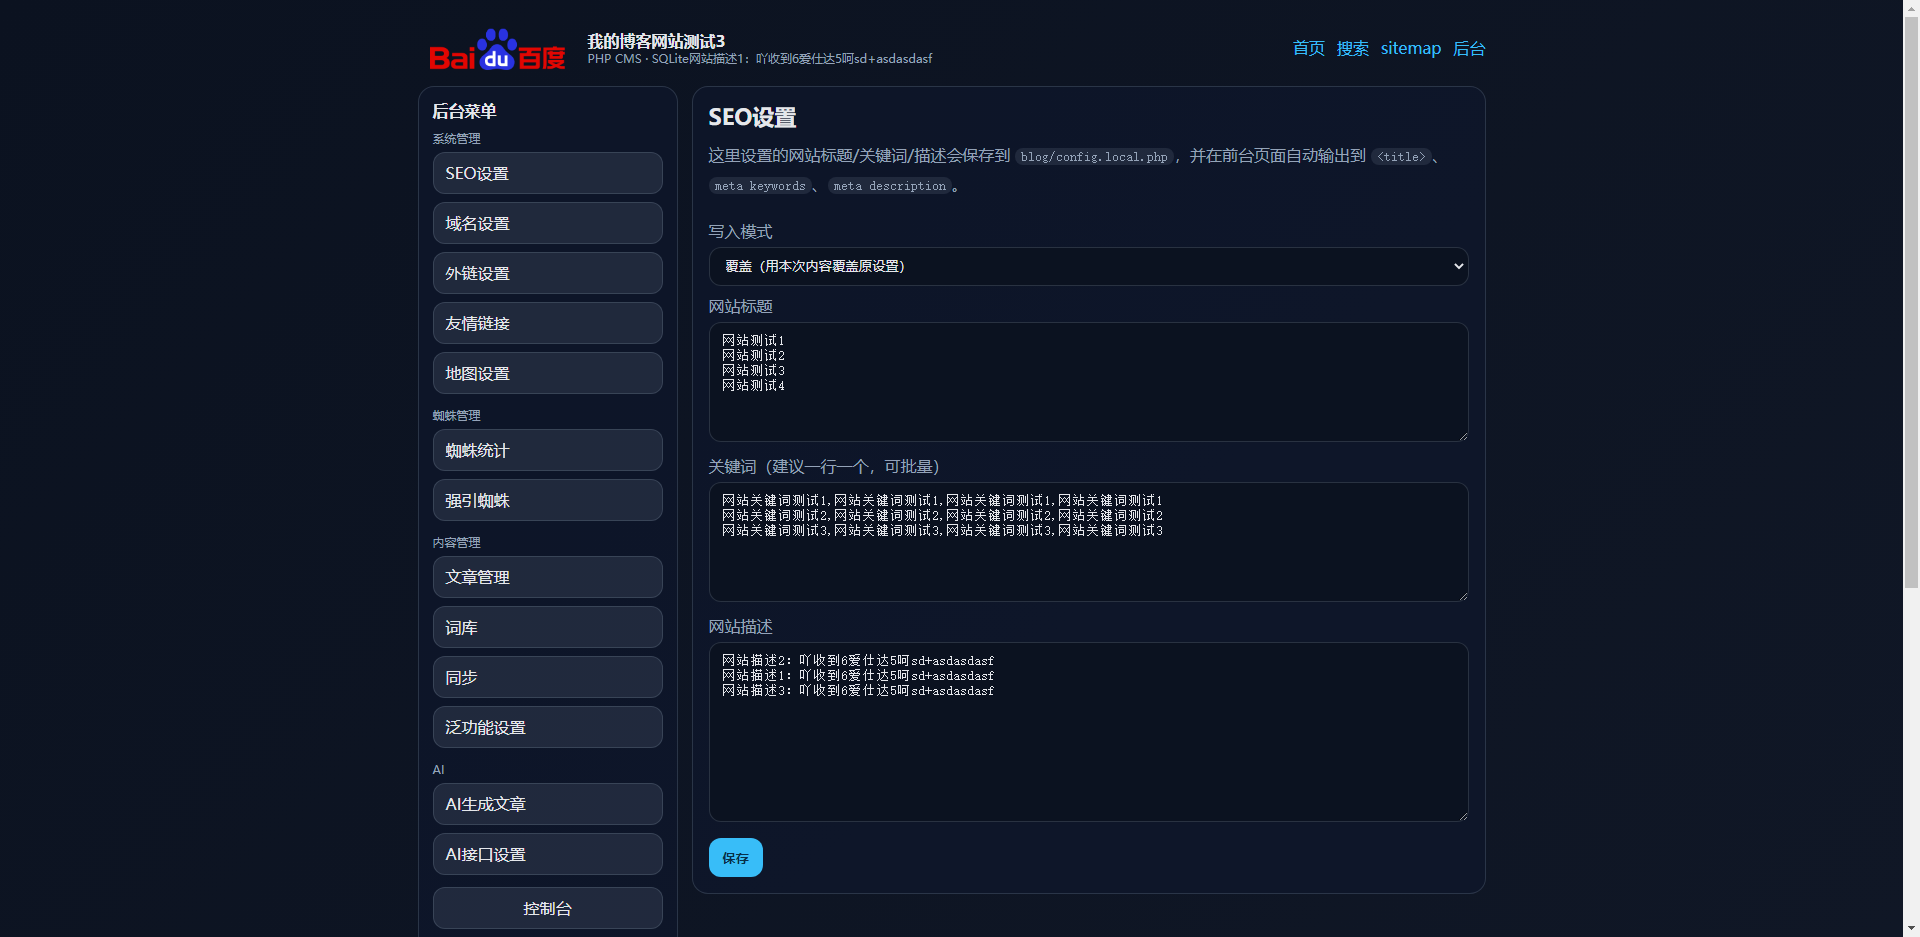1920x937 pixels.
Task: Click the page's vertical scrollbar
Action: tap(1911, 300)
